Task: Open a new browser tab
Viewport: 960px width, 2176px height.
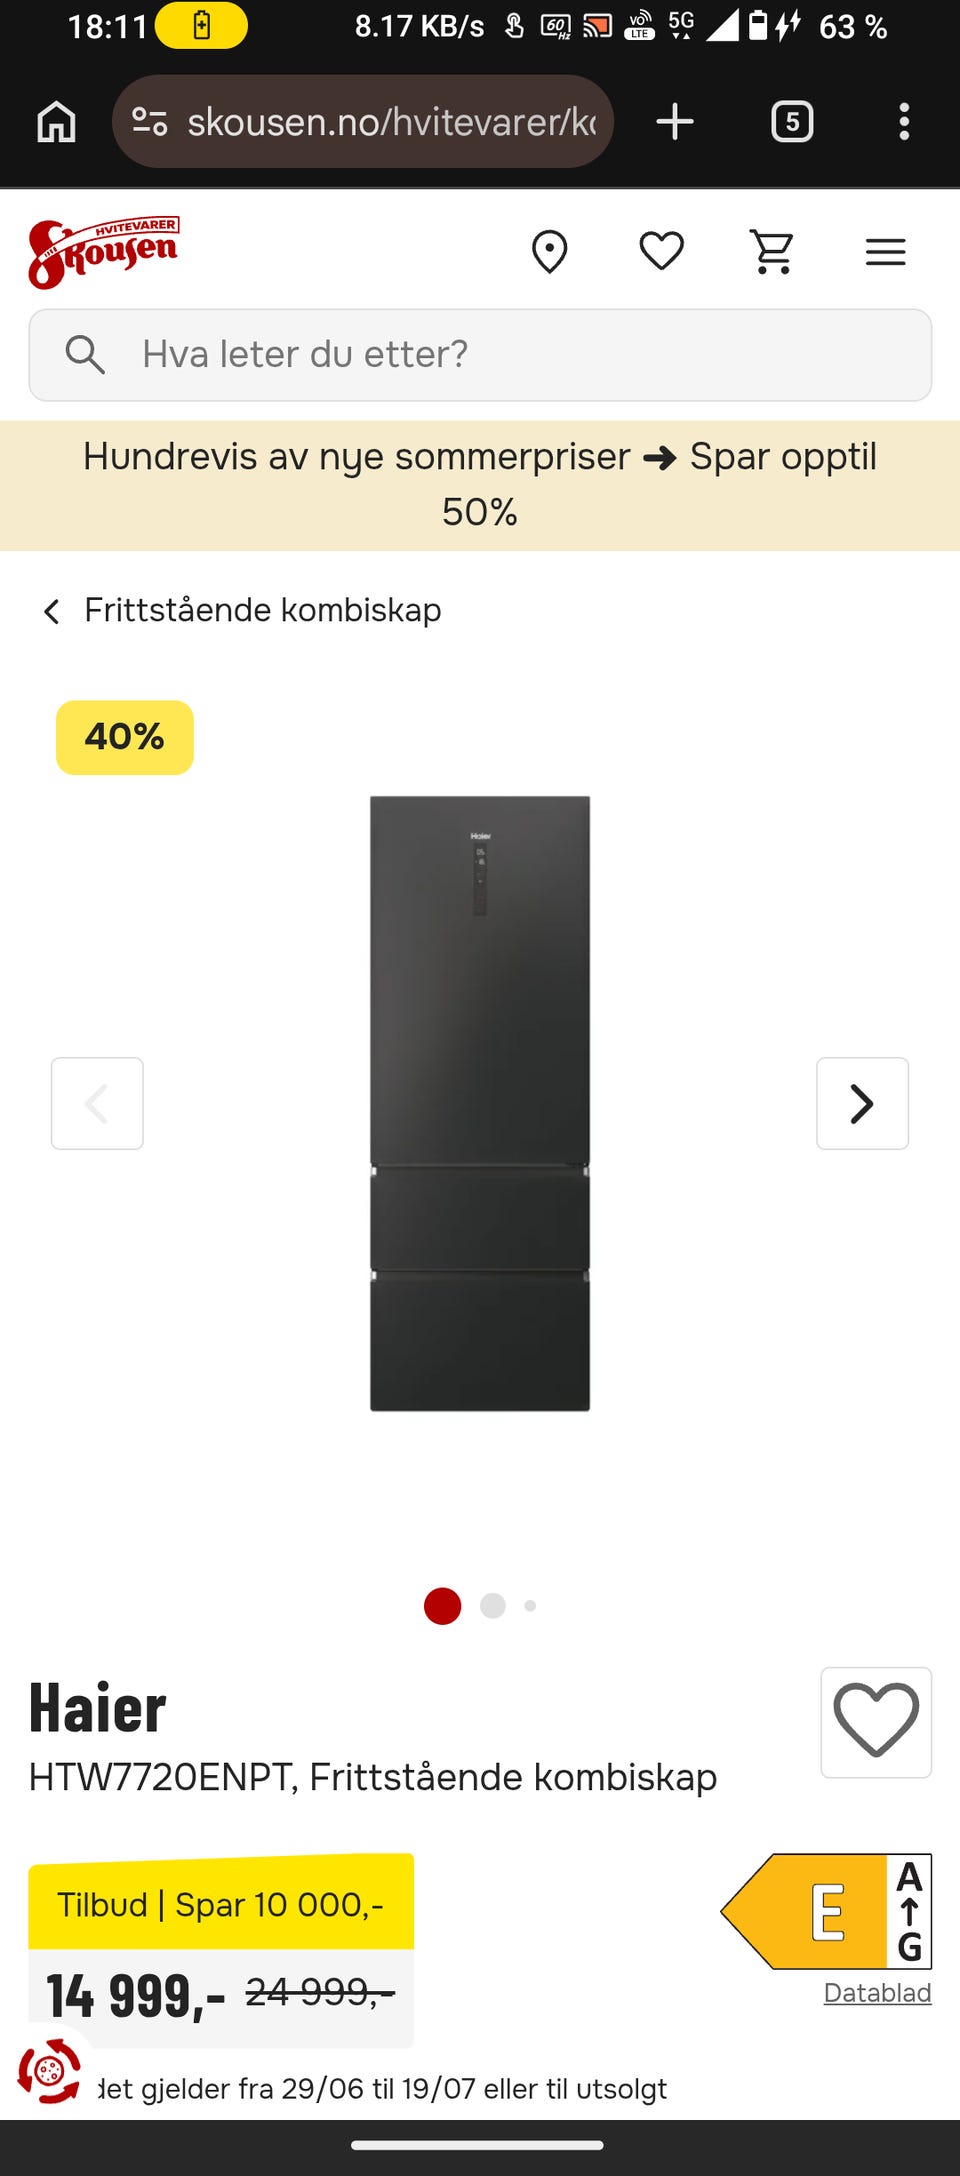Action: [x=675, y=122]
